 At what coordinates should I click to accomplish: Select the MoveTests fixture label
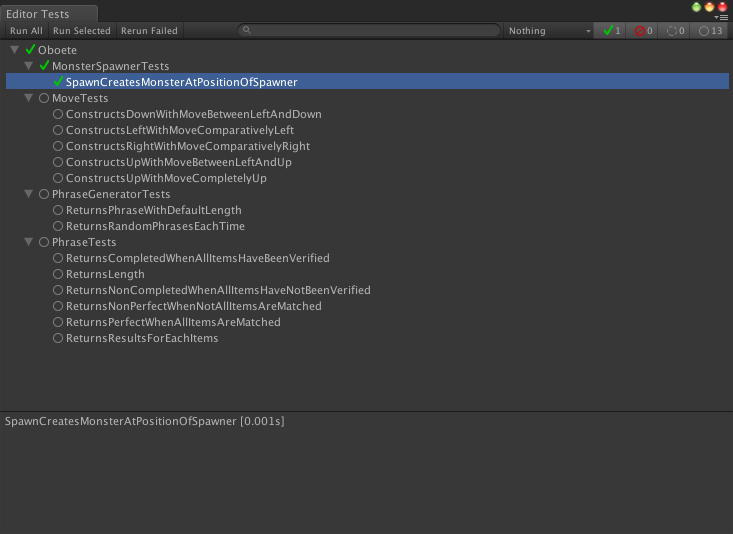(80, 98)
